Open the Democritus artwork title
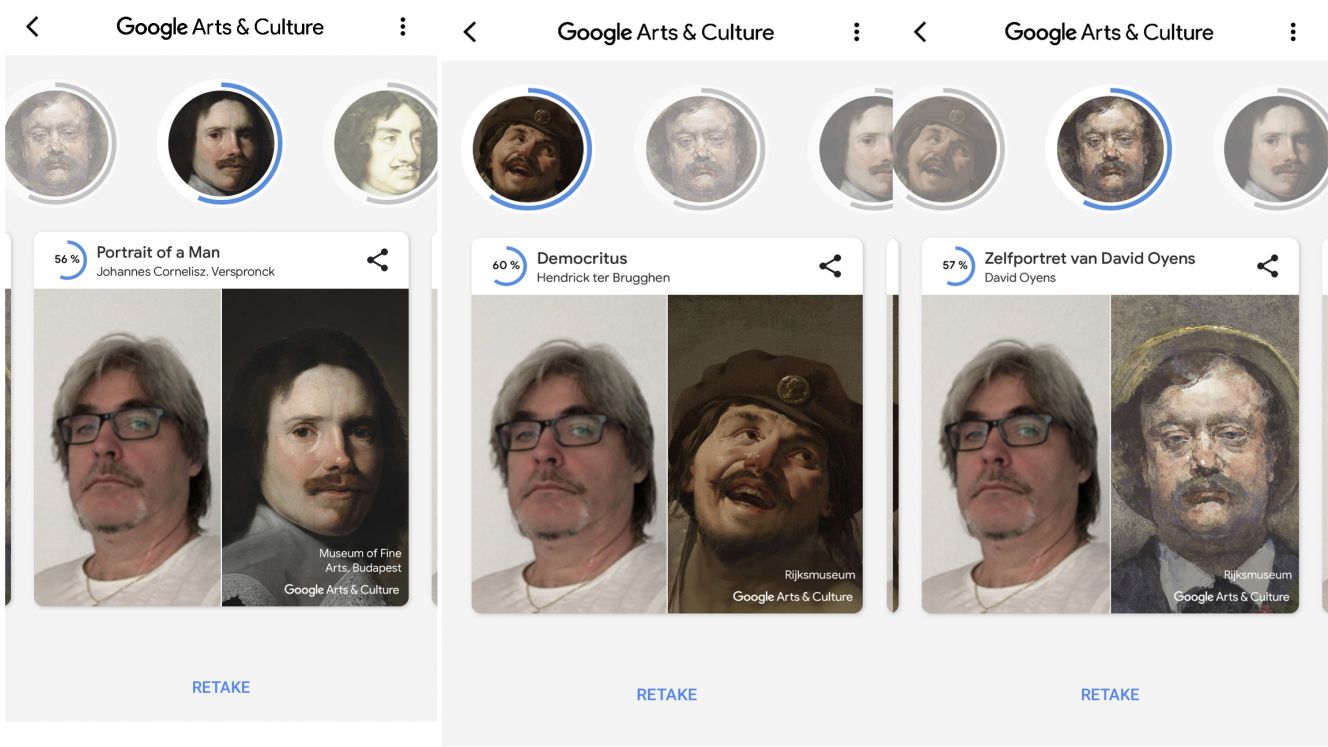Screen dimensions: 1328x747 [582, 258]
